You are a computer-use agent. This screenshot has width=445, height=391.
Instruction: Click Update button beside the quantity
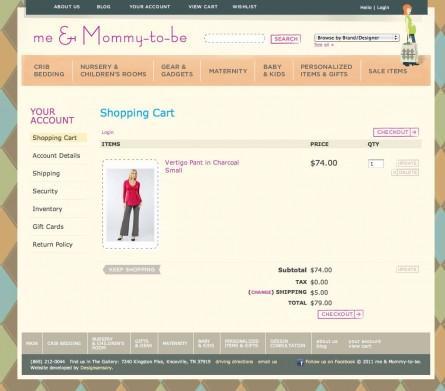coord(407,163)
